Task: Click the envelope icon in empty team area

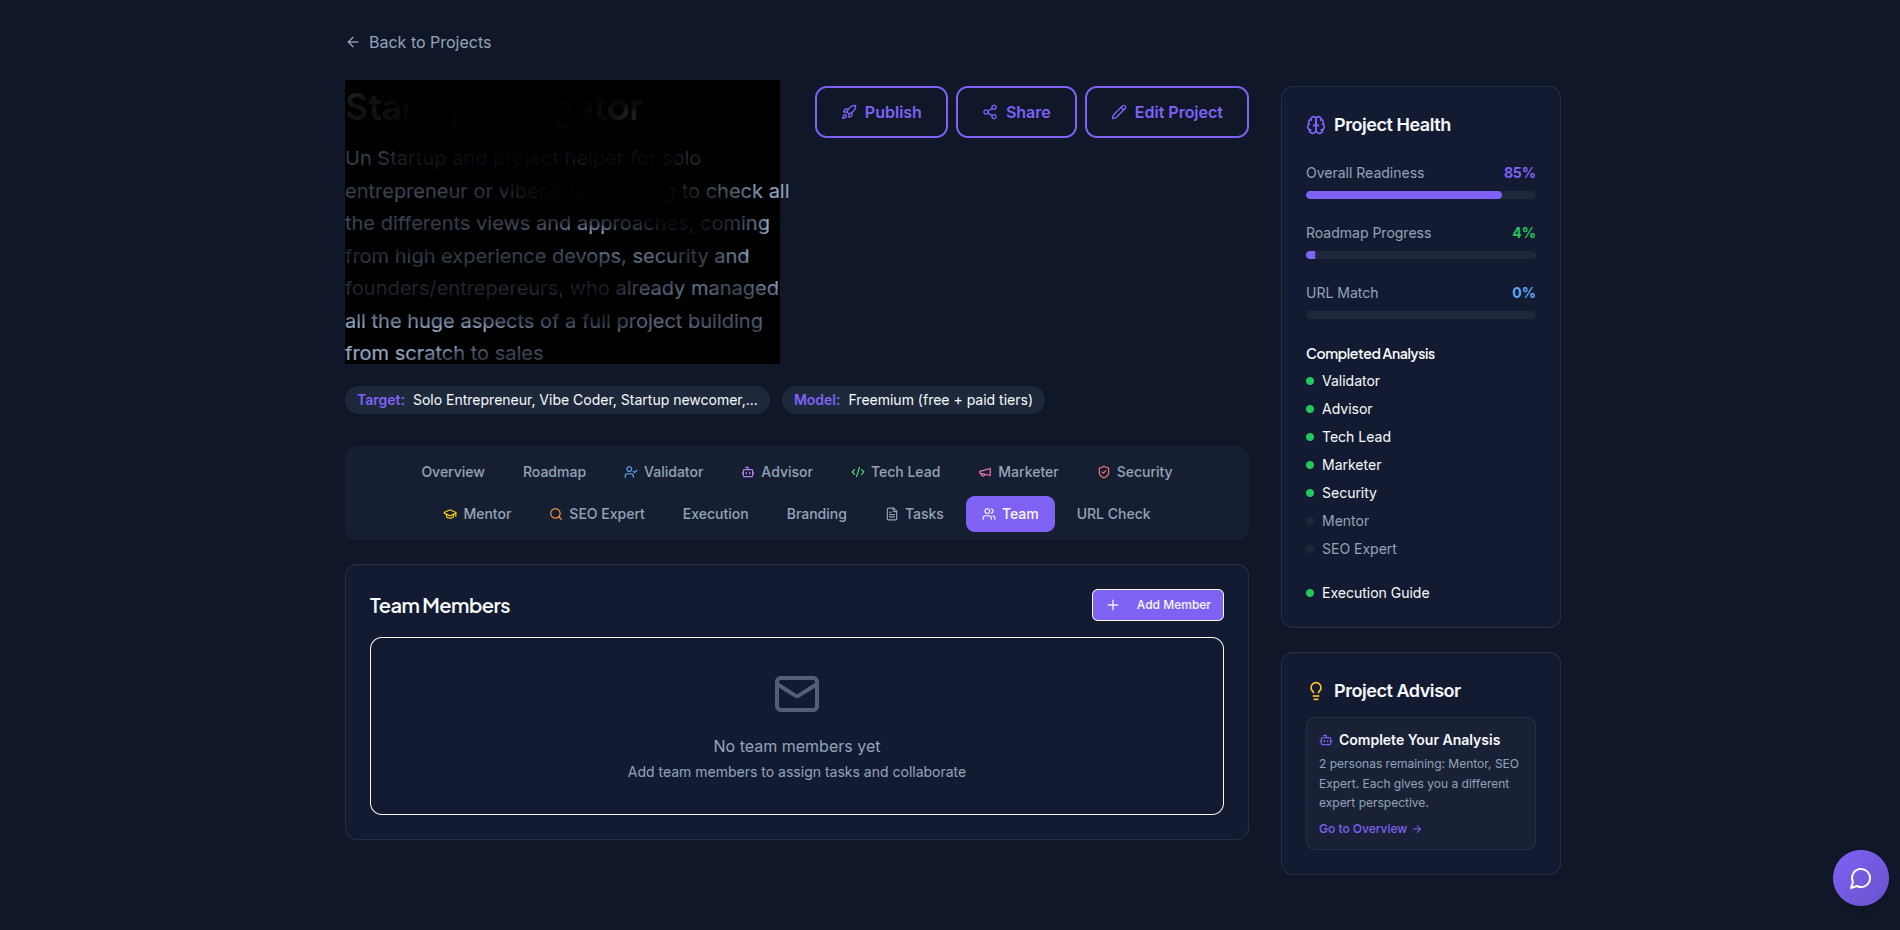Action: (796, 694)
